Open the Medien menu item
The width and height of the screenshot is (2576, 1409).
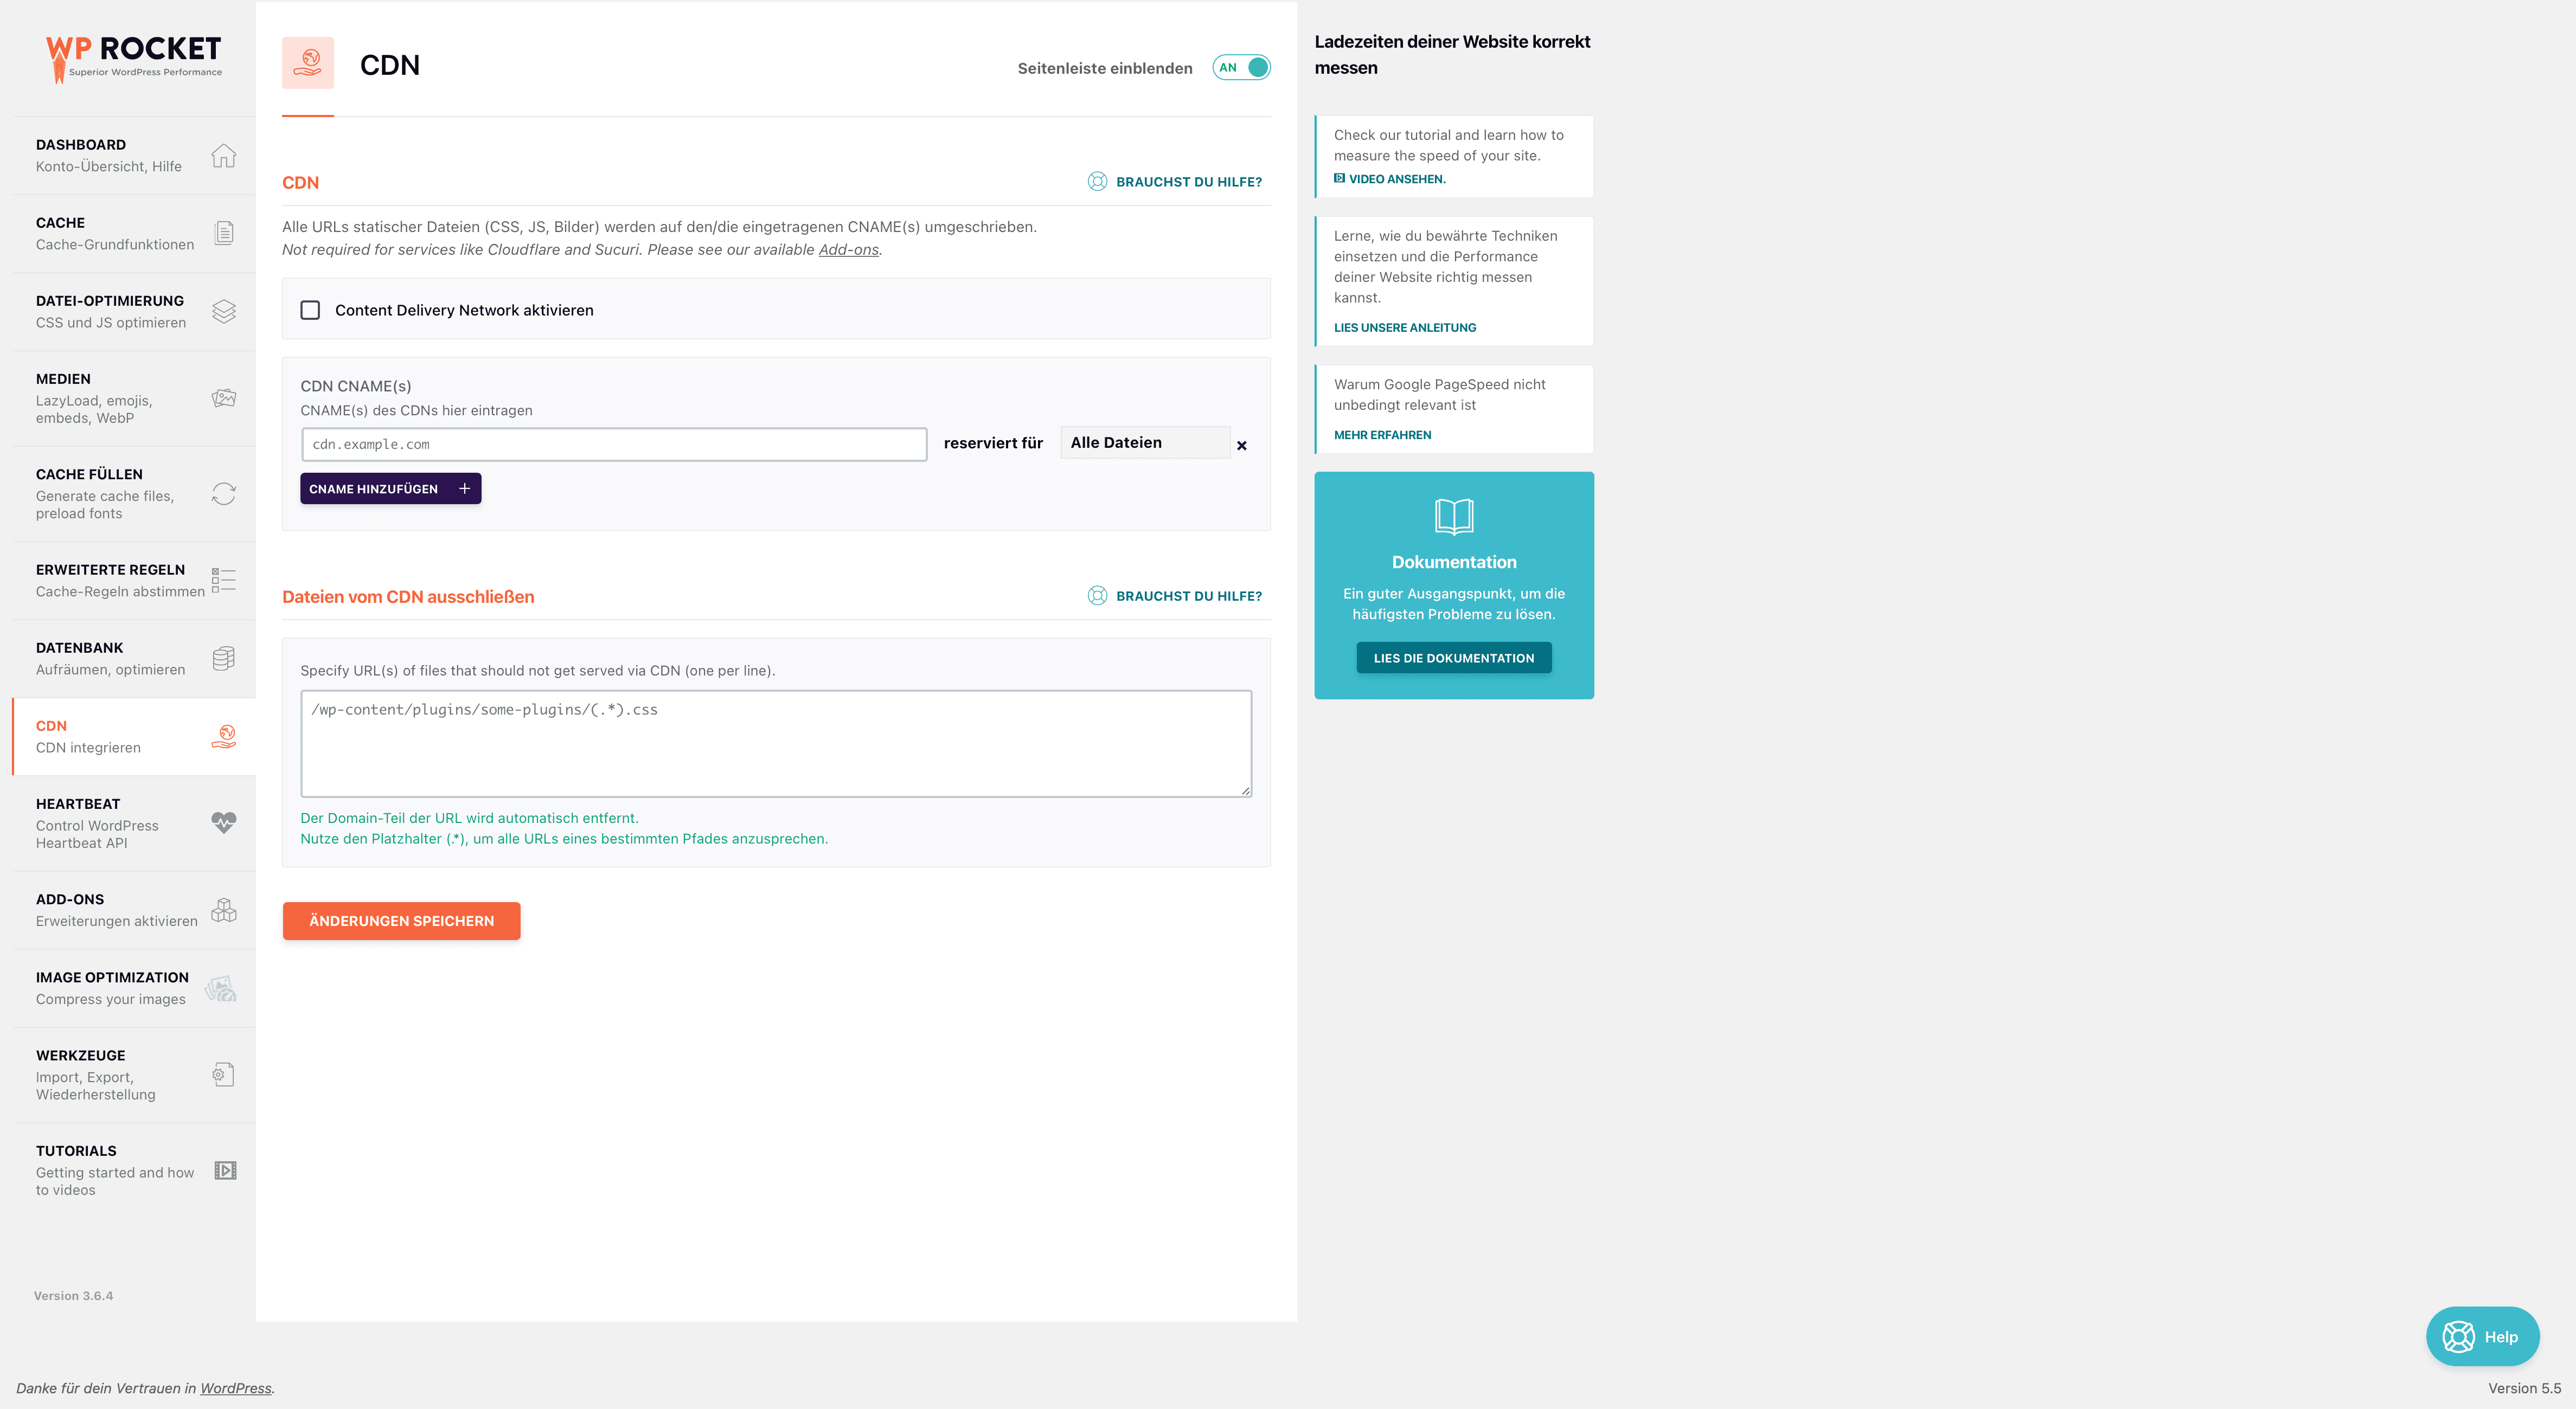134,398
